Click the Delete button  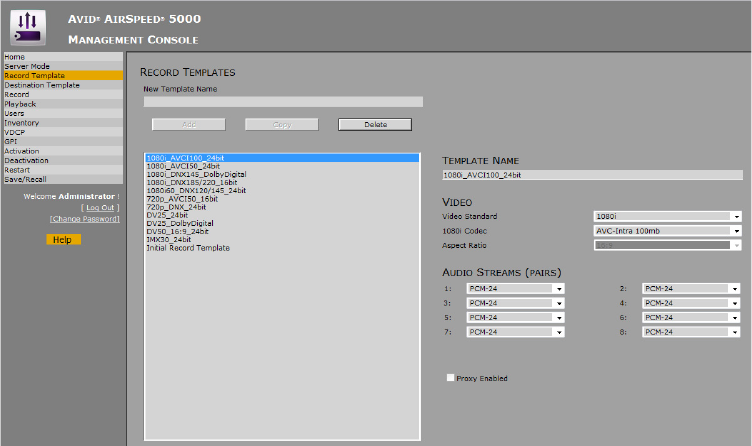pyautogui.click(x=375, y=125)
